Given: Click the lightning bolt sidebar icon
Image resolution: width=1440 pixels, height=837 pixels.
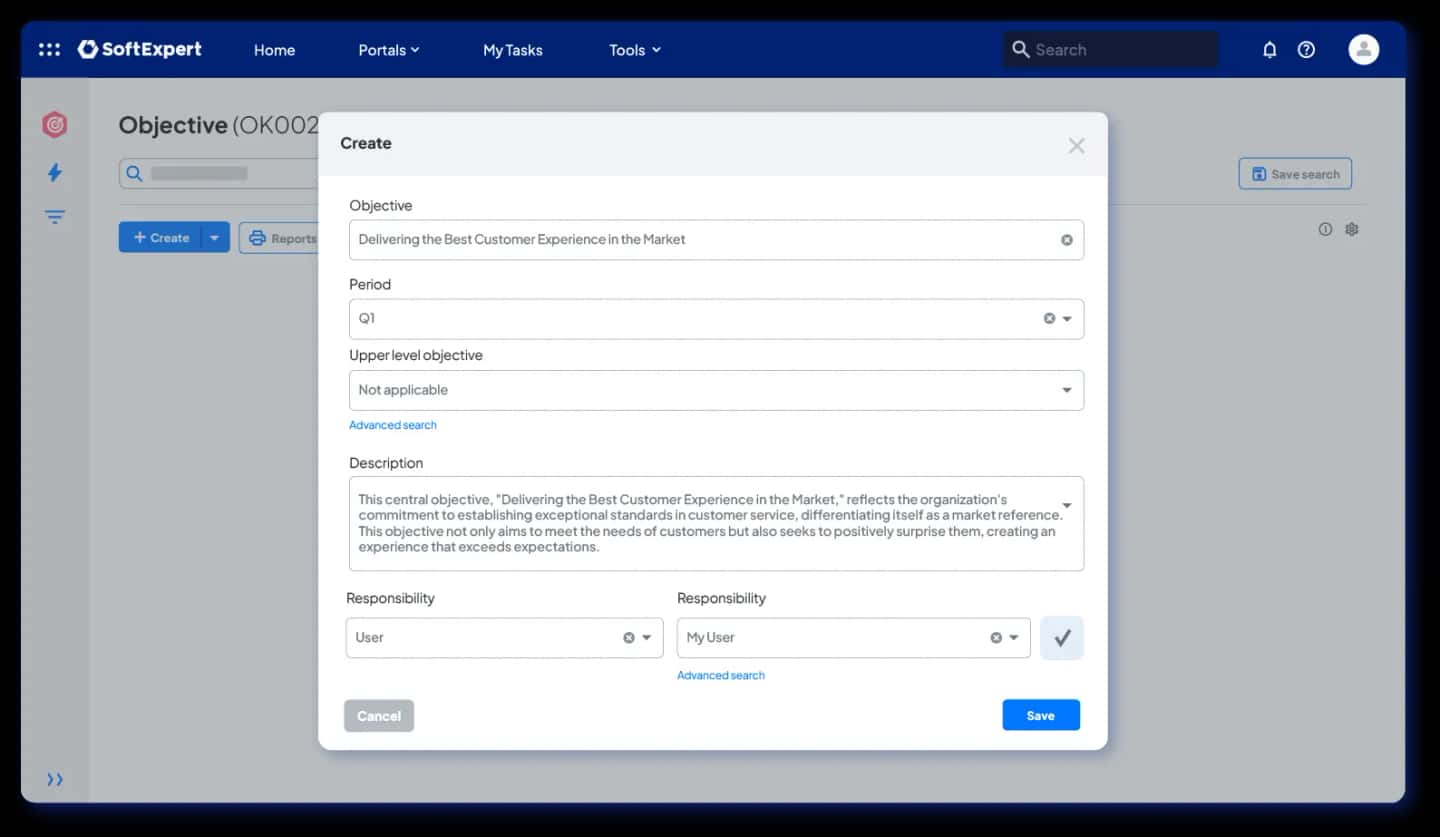Looking at the screenshot, I should [55, 172].
